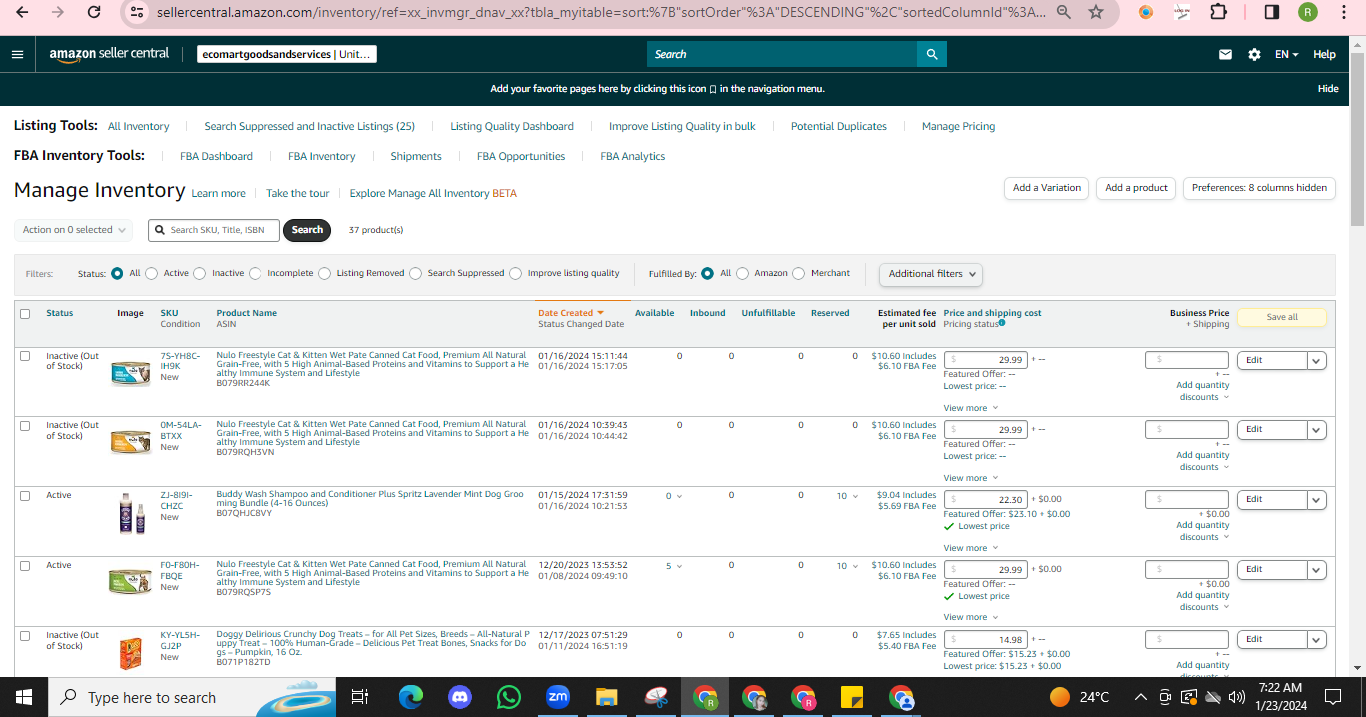
Task: Open the Windows notification center icon
Action: tap(1333, 697)
